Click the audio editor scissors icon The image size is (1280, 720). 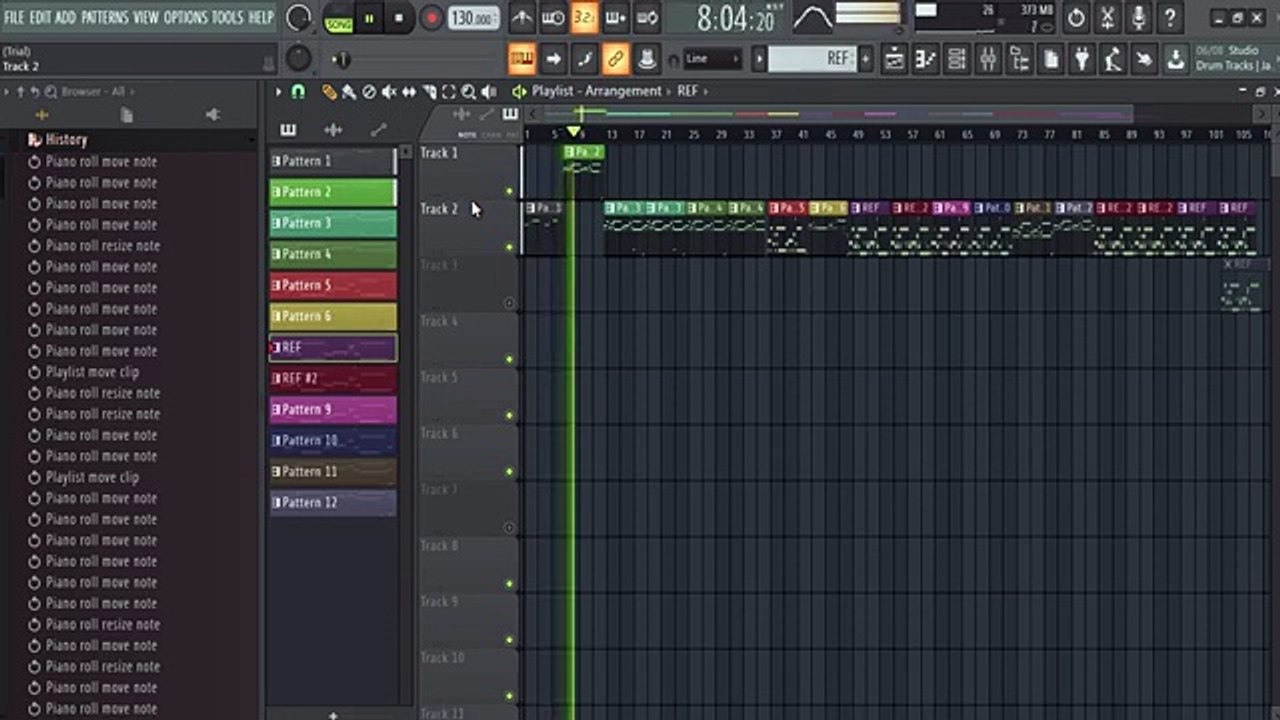(1107, 17)
